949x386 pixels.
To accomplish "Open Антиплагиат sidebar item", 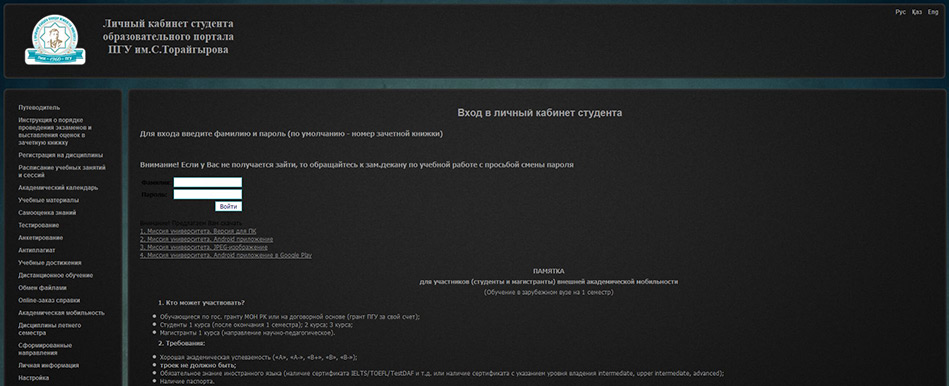I will (x=36, y=250).
